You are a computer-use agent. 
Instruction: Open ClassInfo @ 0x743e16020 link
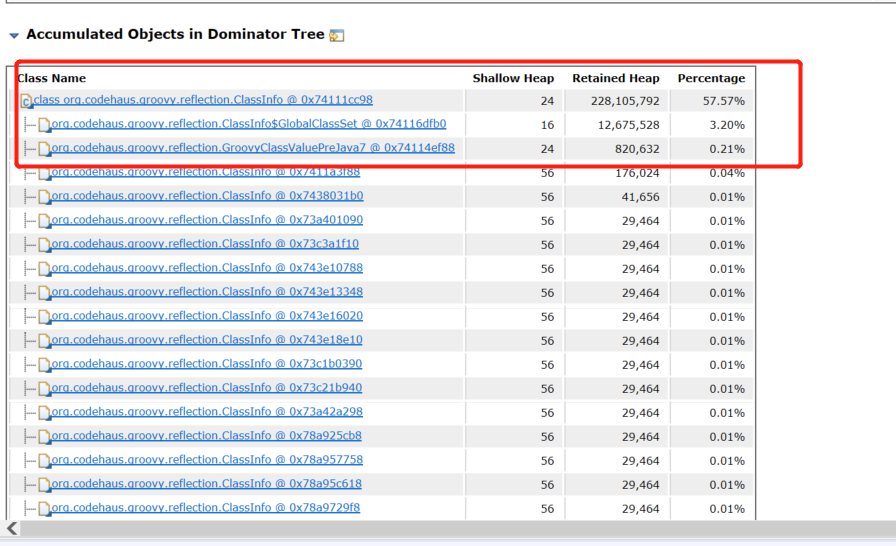coord(207,316)
